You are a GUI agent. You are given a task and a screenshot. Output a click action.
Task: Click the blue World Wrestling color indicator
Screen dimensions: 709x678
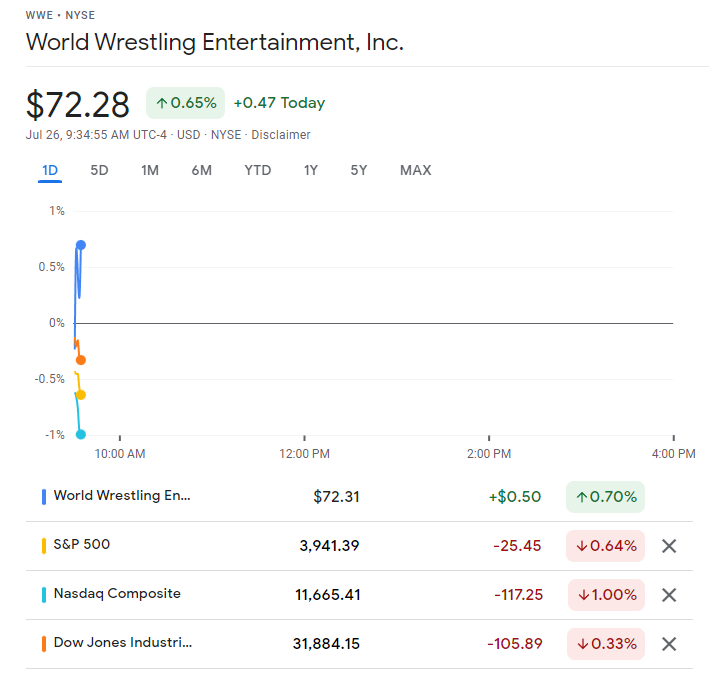(44, 497)
